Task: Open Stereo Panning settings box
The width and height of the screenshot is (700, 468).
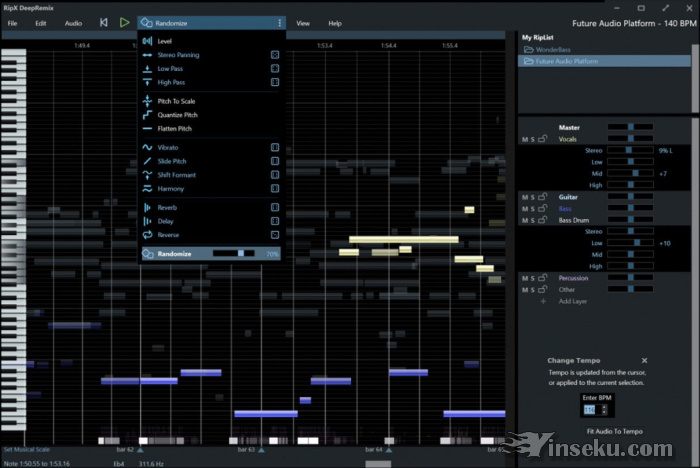Action: pyautogui.click(x=275, y=55)
